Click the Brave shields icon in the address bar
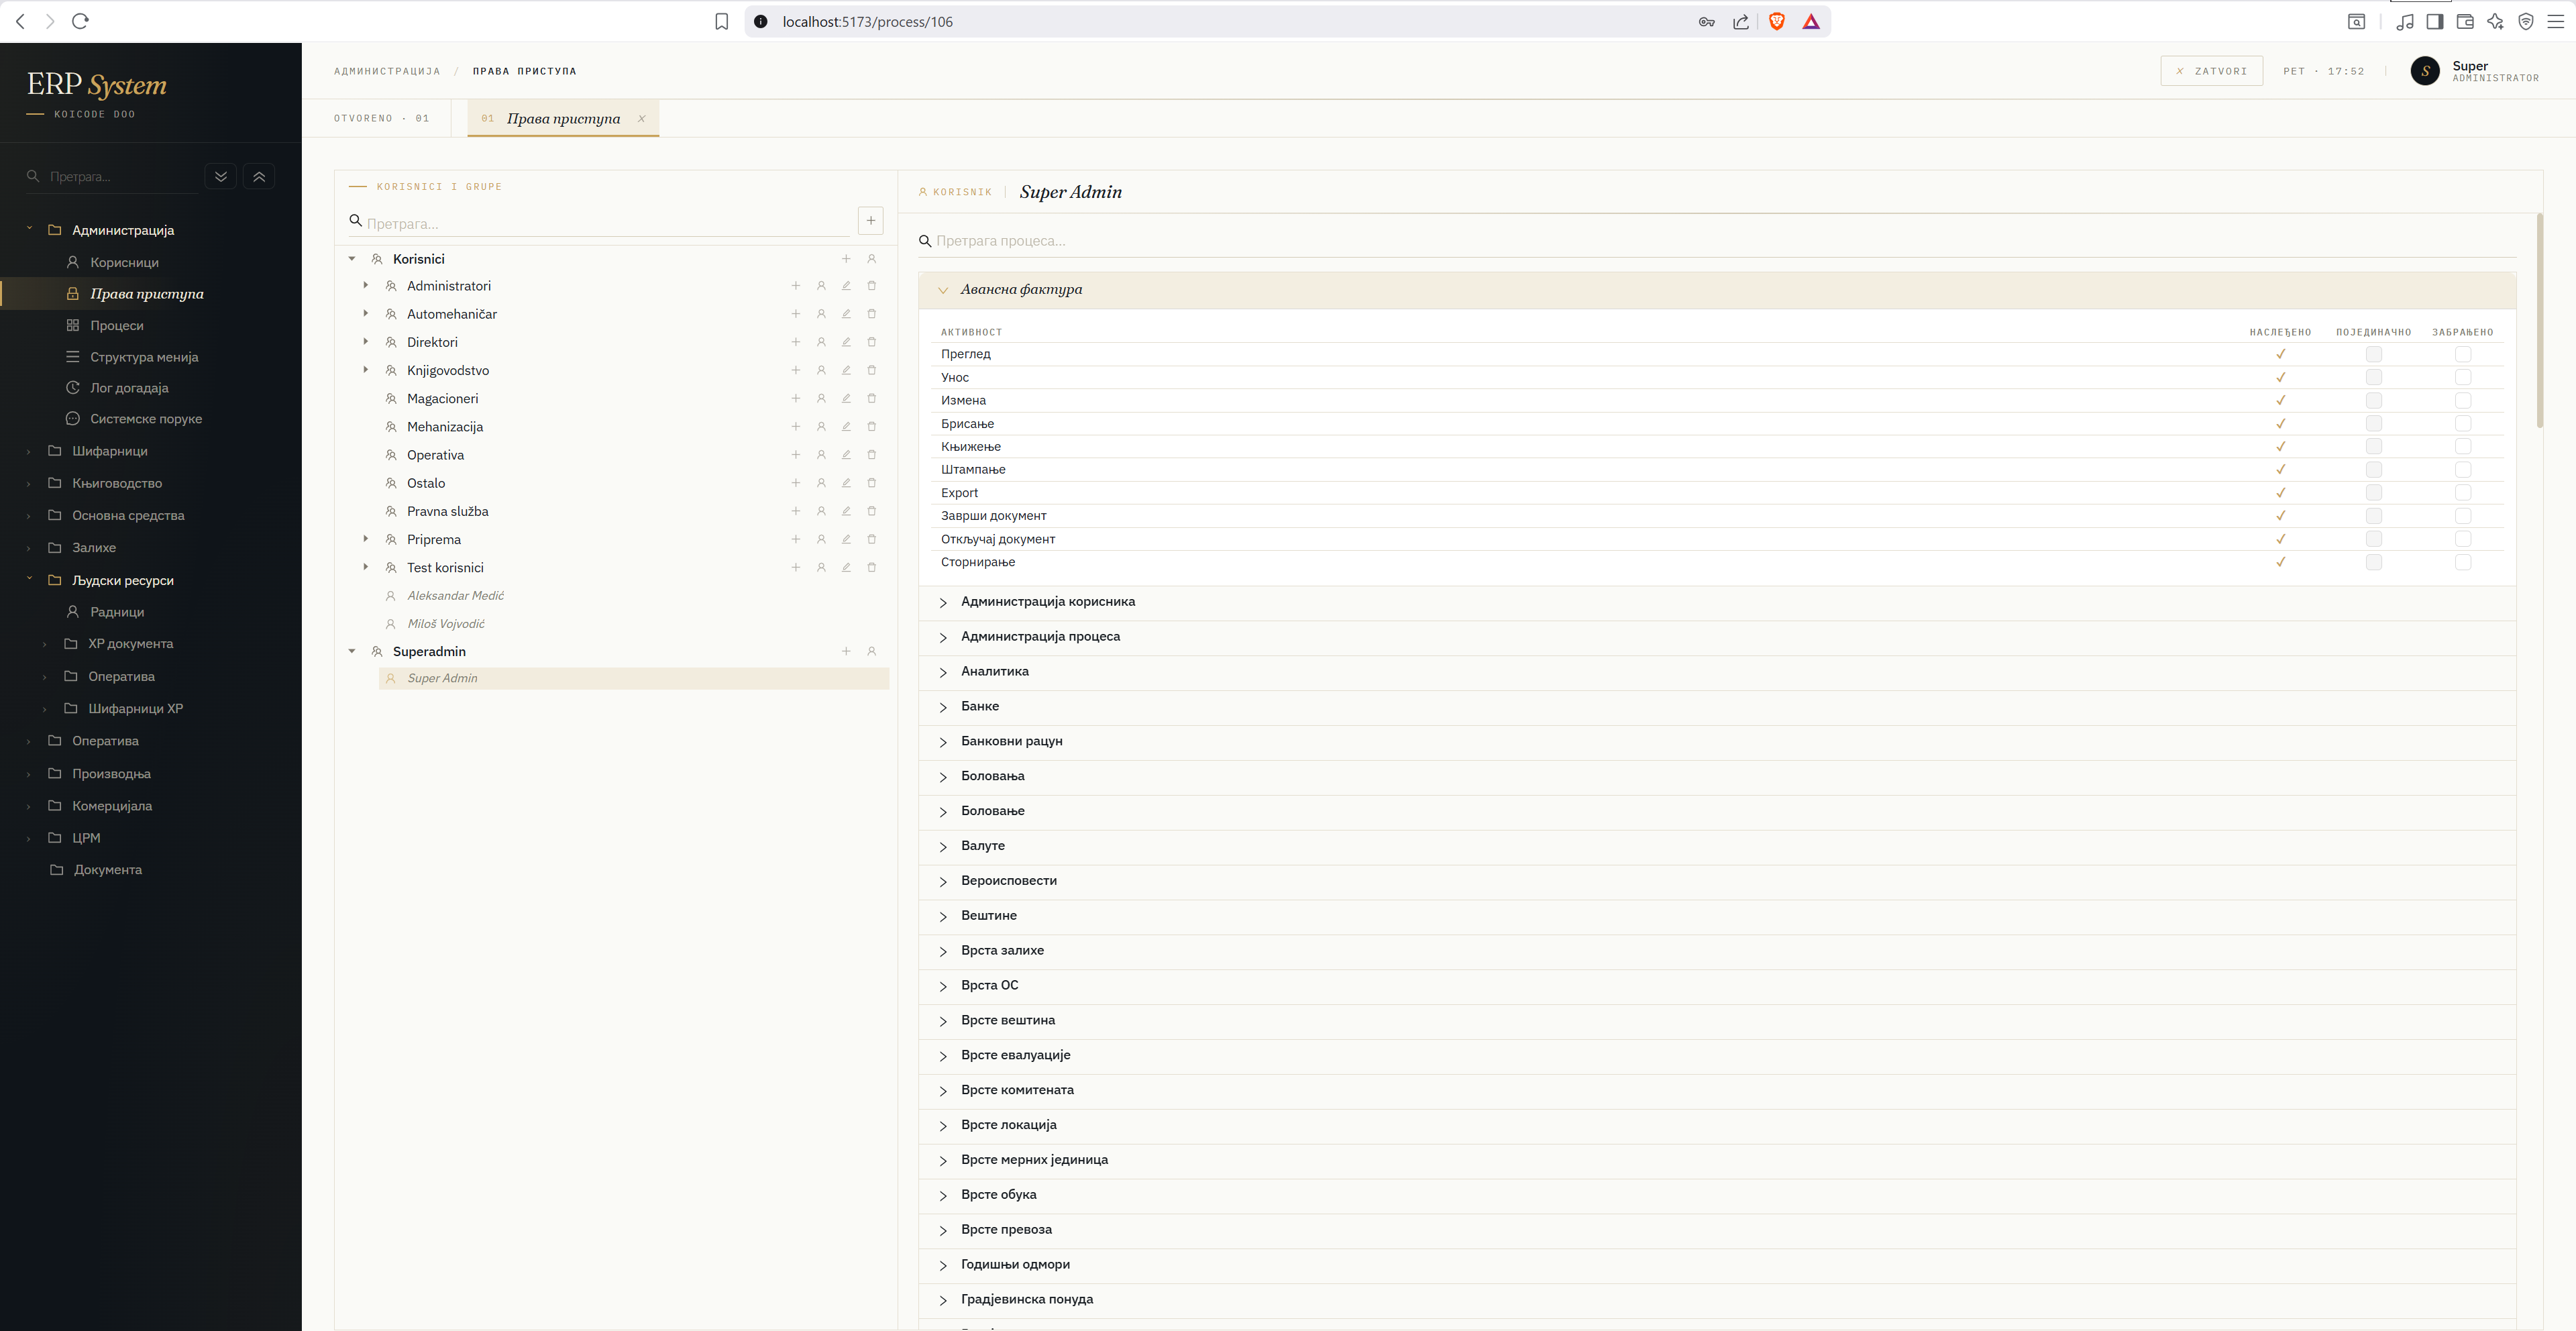 tap(1777, 21)
